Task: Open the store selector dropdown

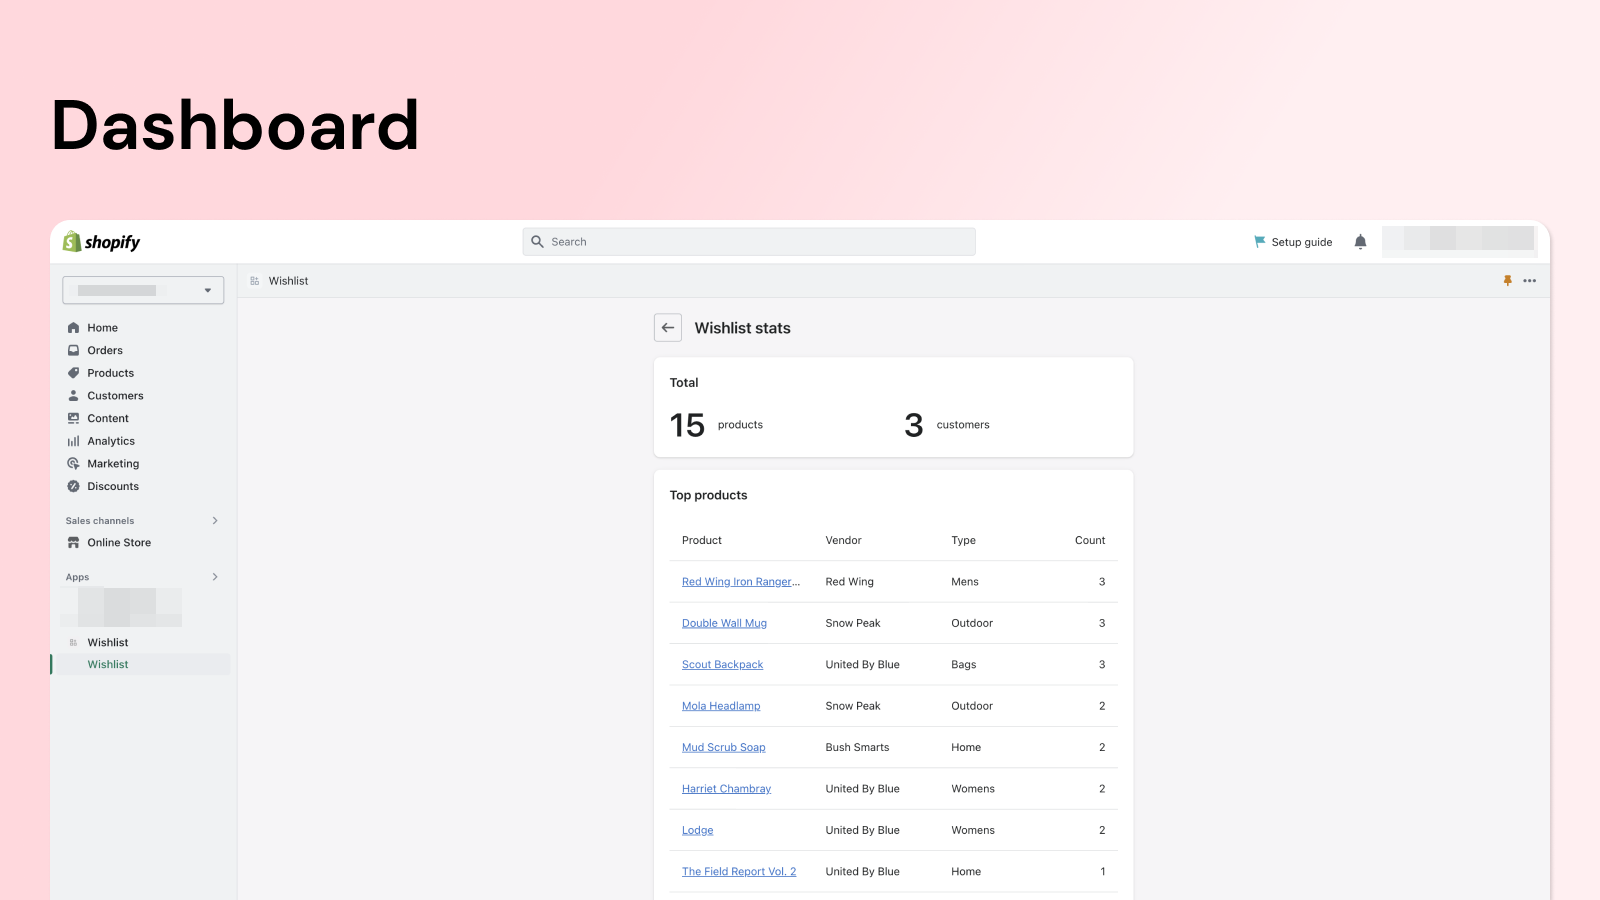Action: tap(142, 290)
